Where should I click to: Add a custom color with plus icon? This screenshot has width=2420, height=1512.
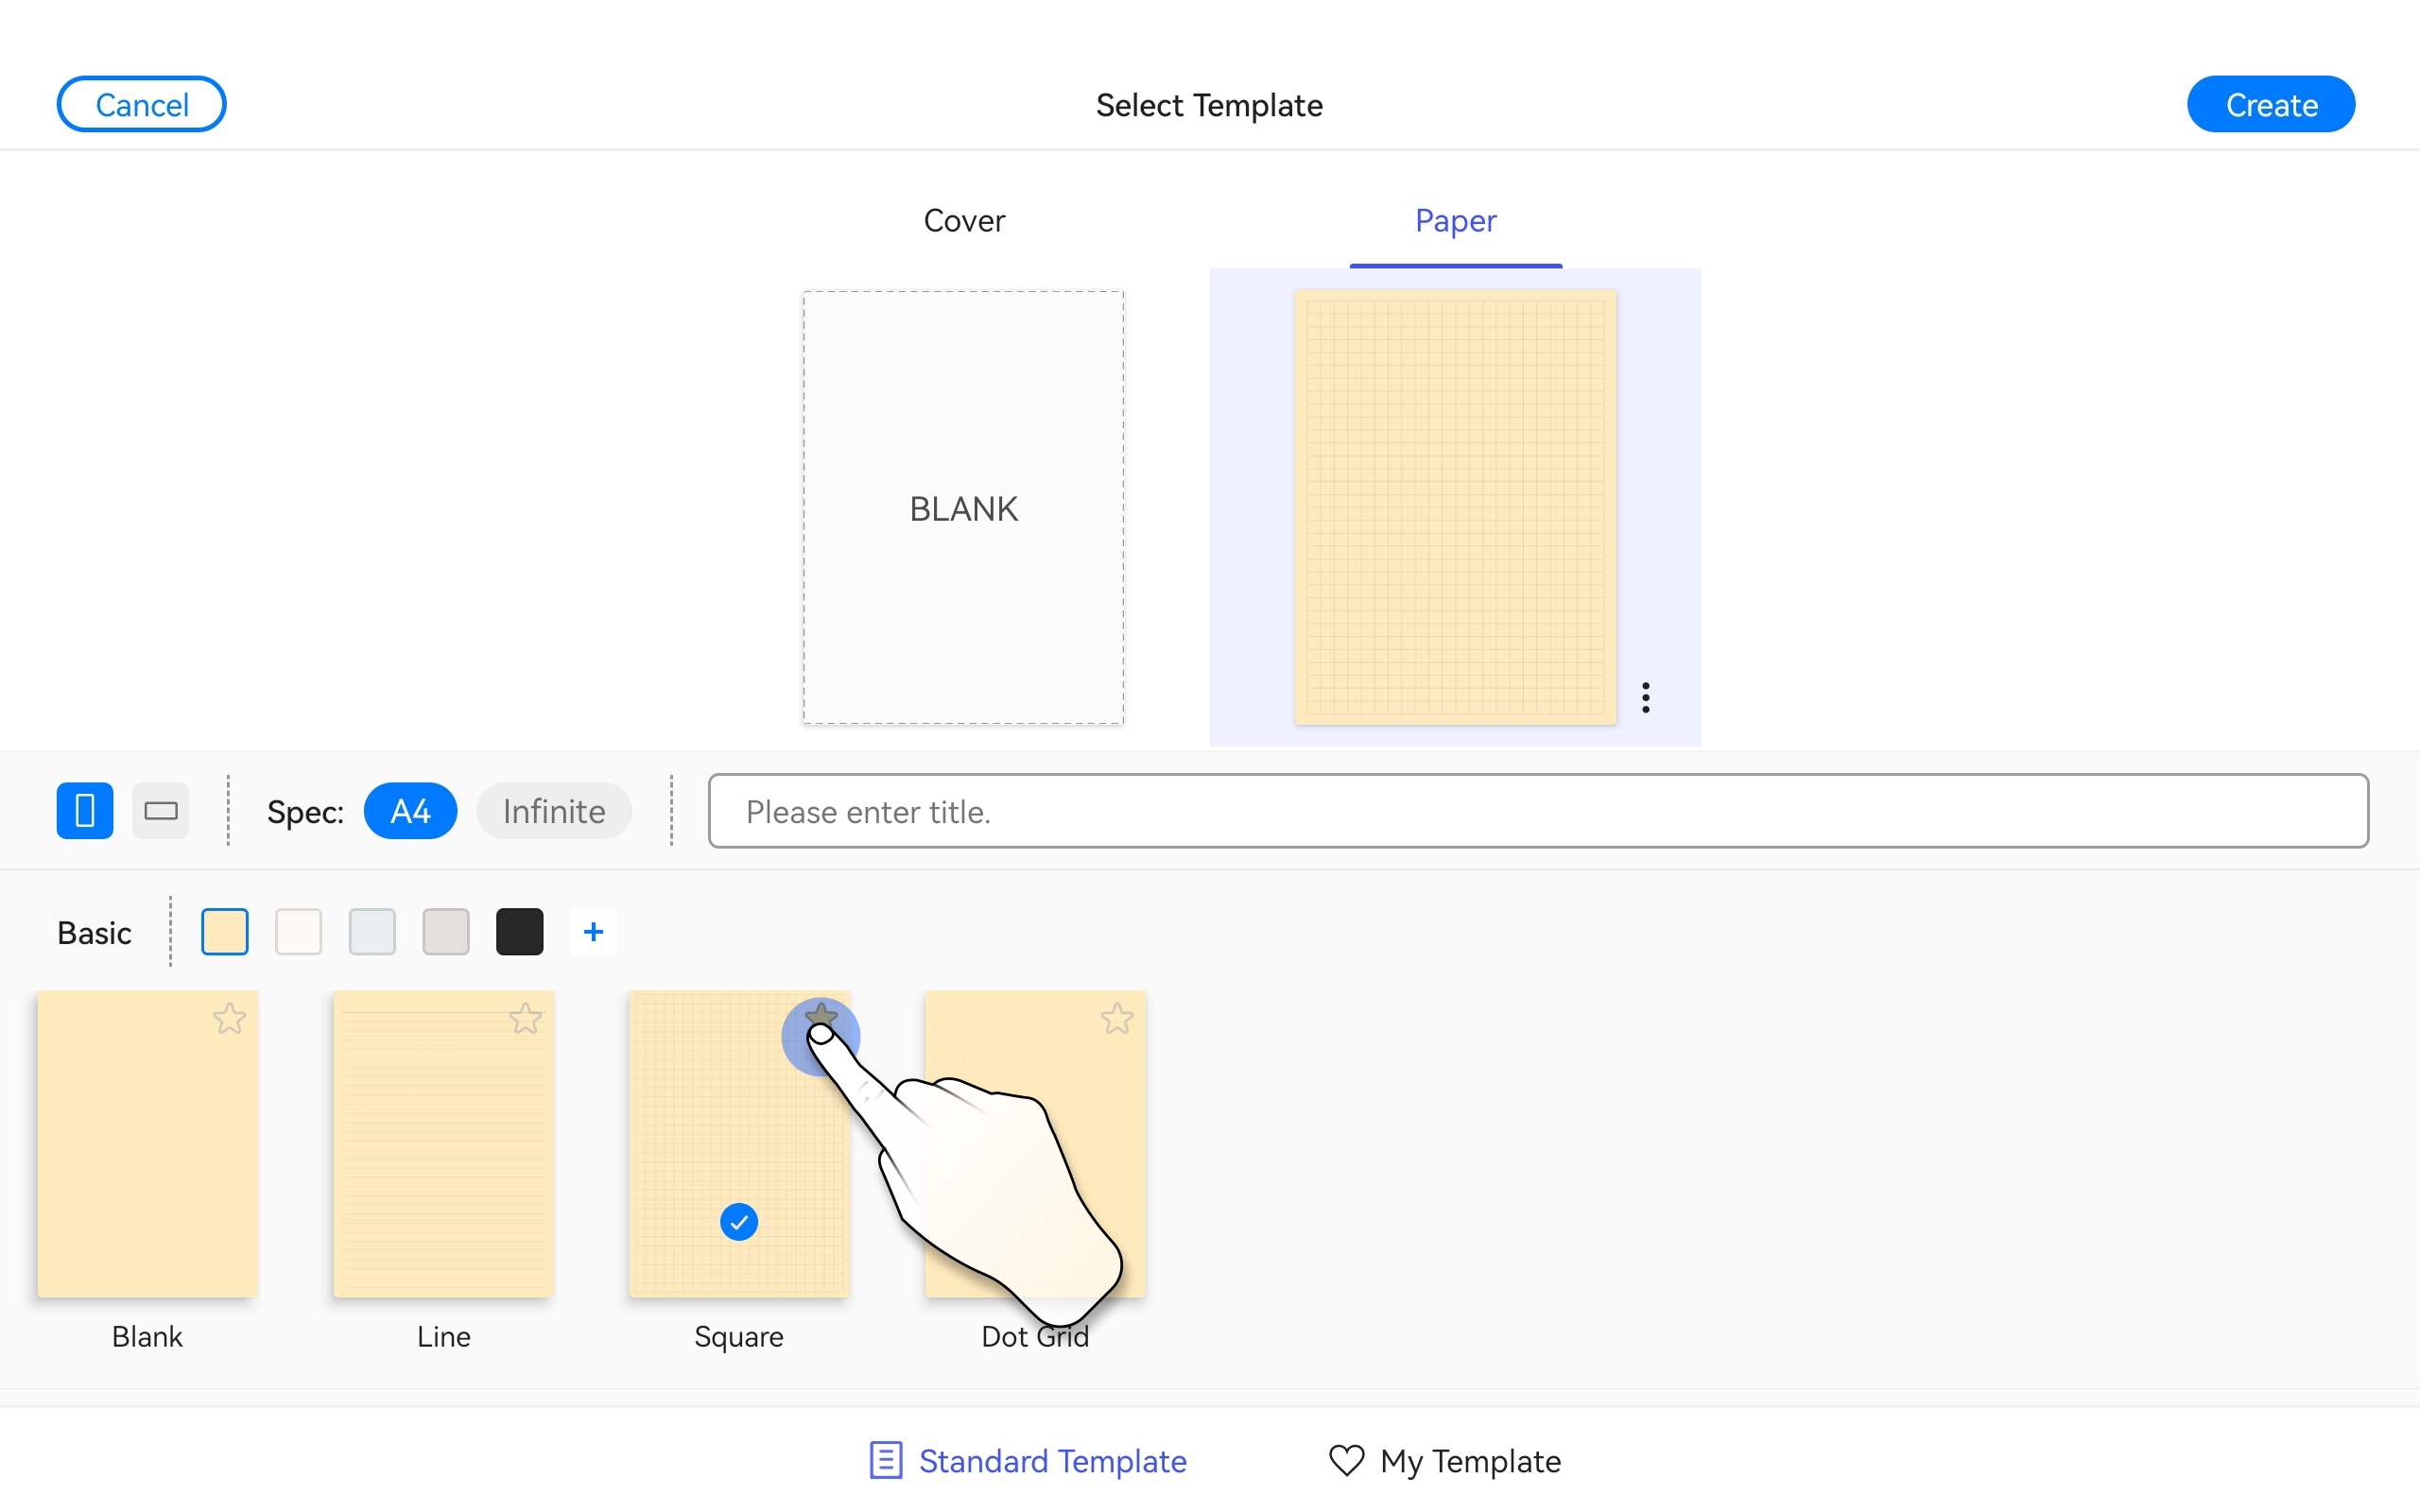click(593, 932)
